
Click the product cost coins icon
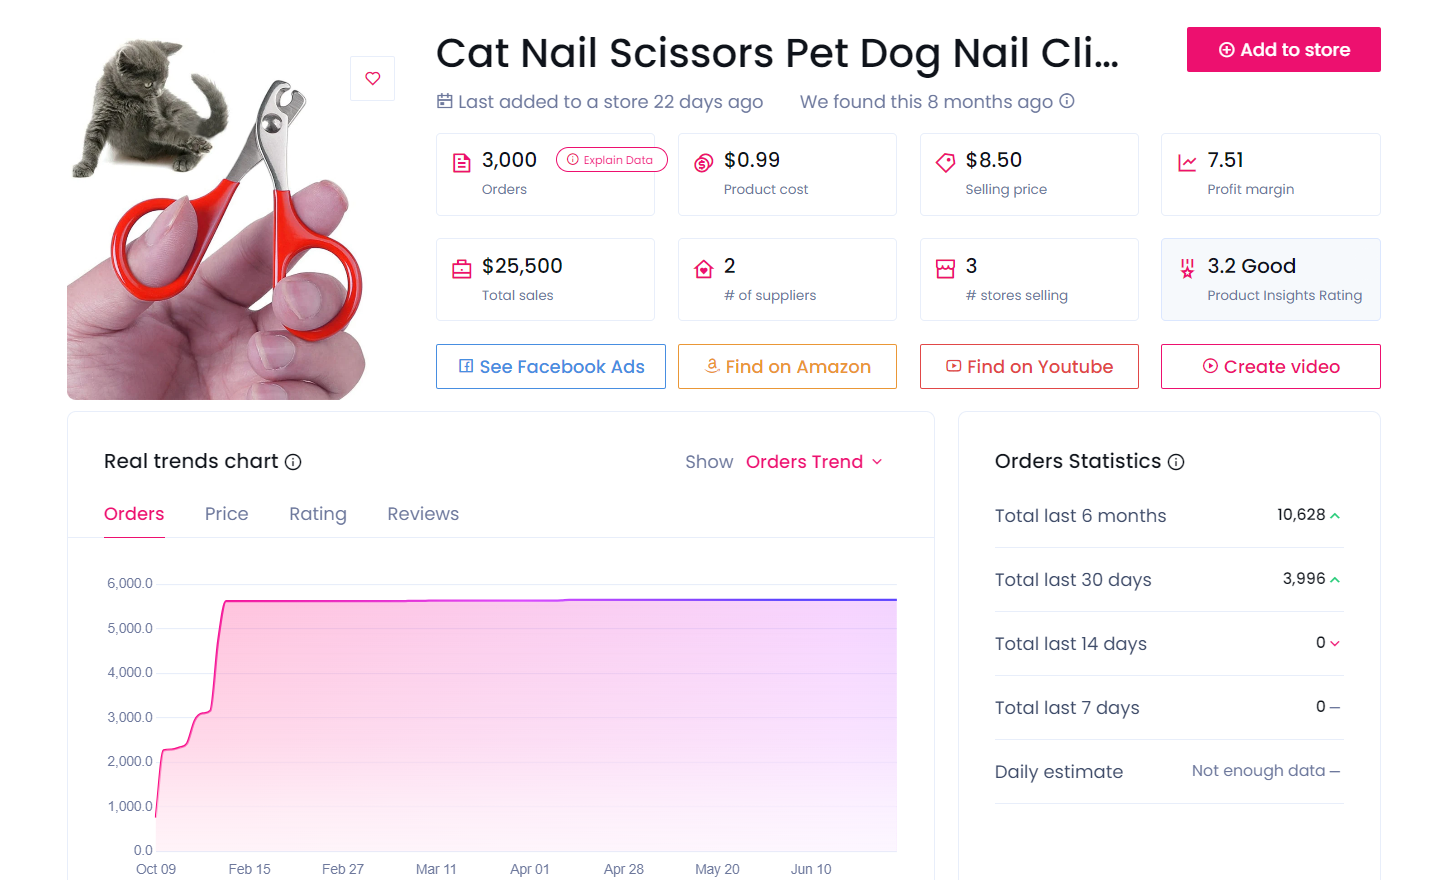coord(704,163)
